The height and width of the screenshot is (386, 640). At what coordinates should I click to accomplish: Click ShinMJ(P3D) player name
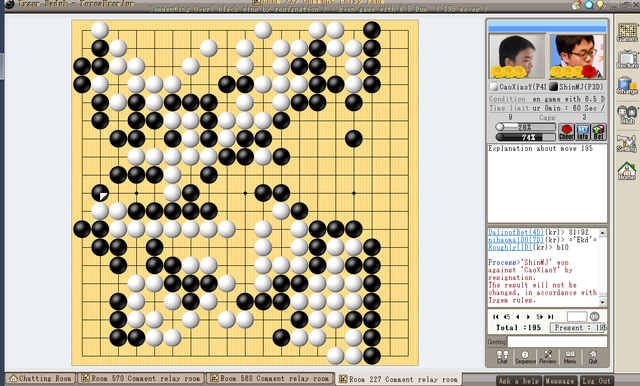(581, 87)
